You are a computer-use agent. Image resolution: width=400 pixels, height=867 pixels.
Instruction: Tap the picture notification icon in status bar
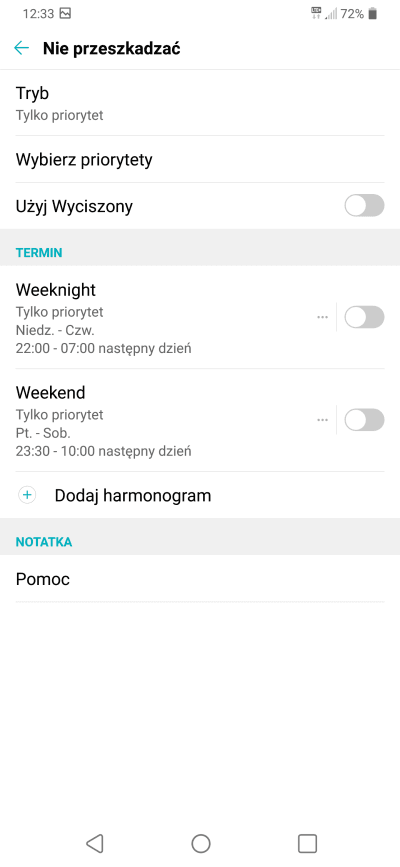click(65, 14)
